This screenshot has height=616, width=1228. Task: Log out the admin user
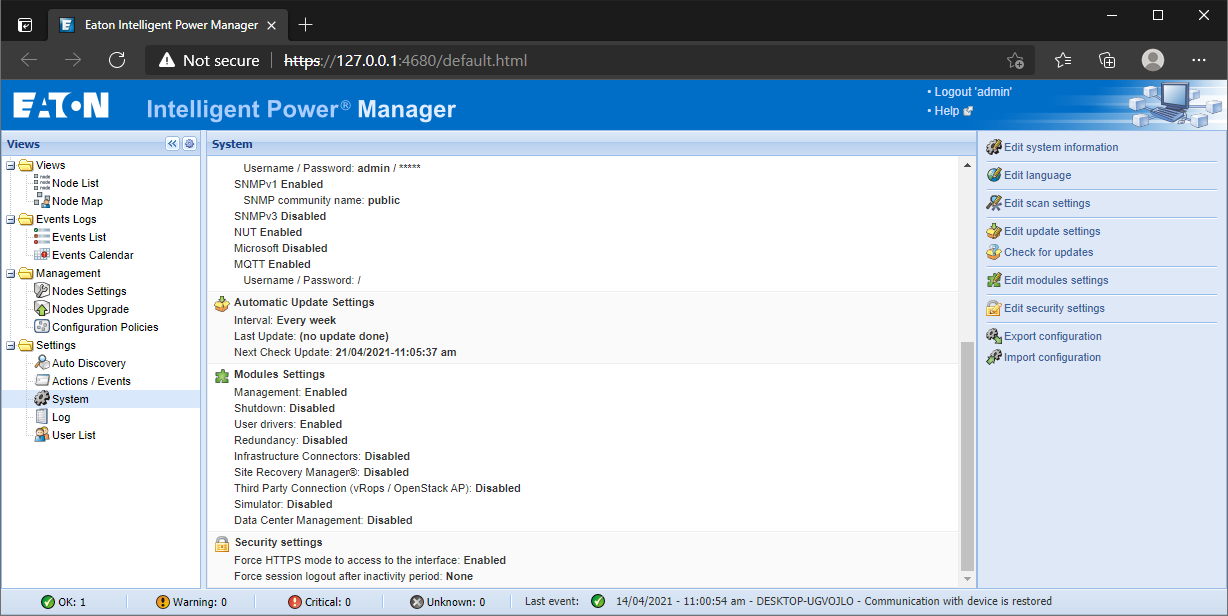point(973,91)
